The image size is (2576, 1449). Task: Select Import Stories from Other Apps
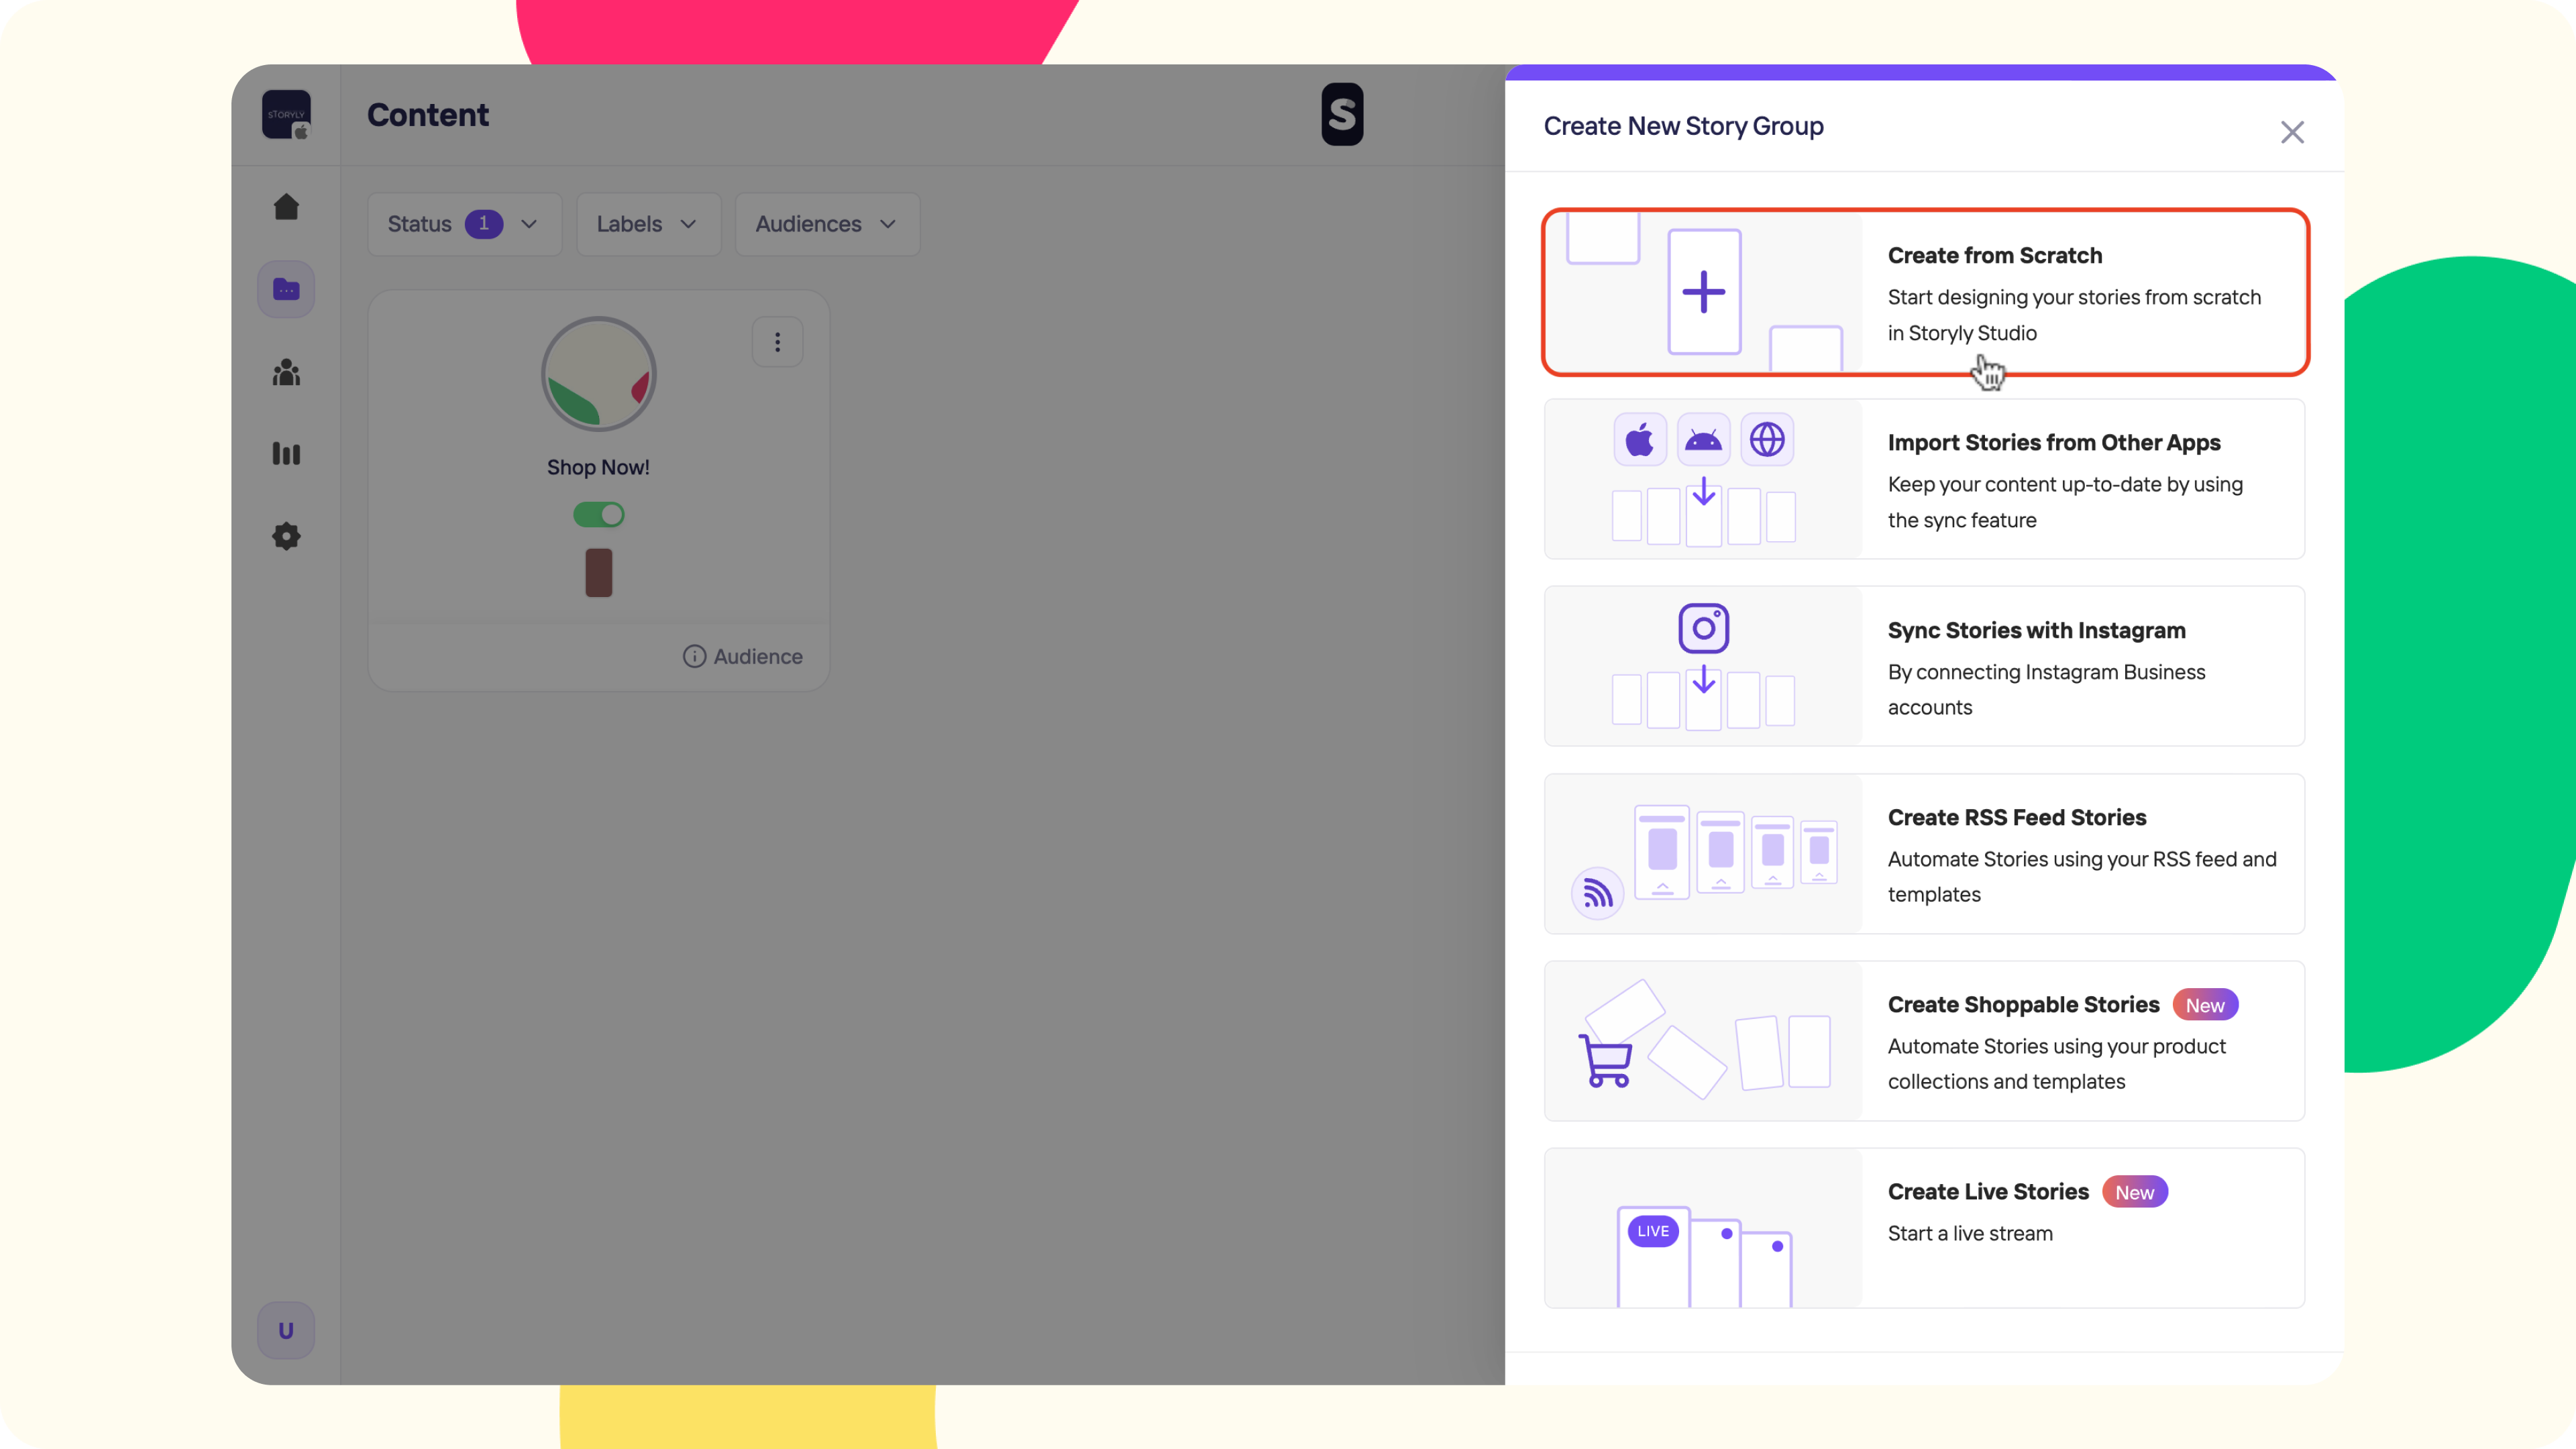coord(1924,480)
